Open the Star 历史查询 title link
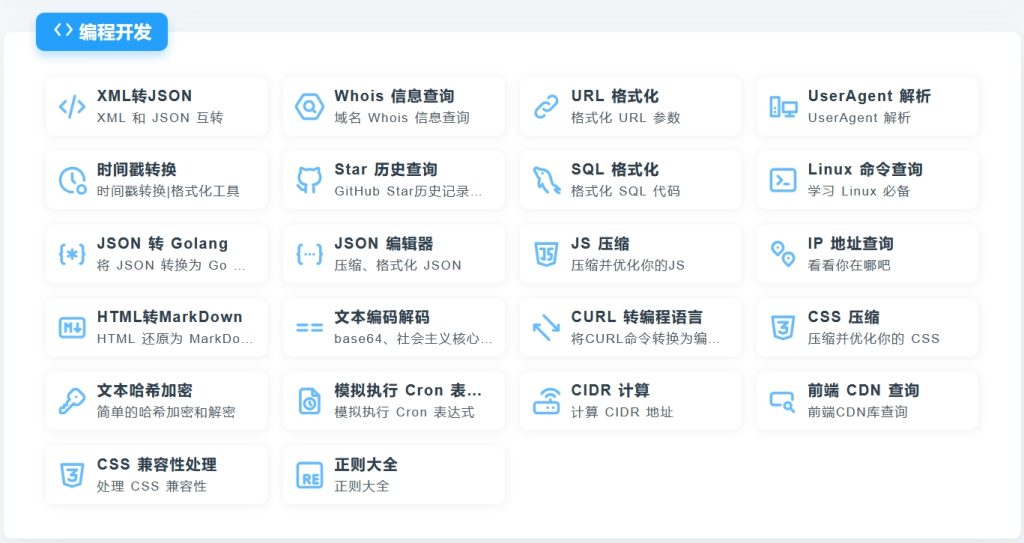Viewport: 1024px width, 543px height. tap(385, 170)
